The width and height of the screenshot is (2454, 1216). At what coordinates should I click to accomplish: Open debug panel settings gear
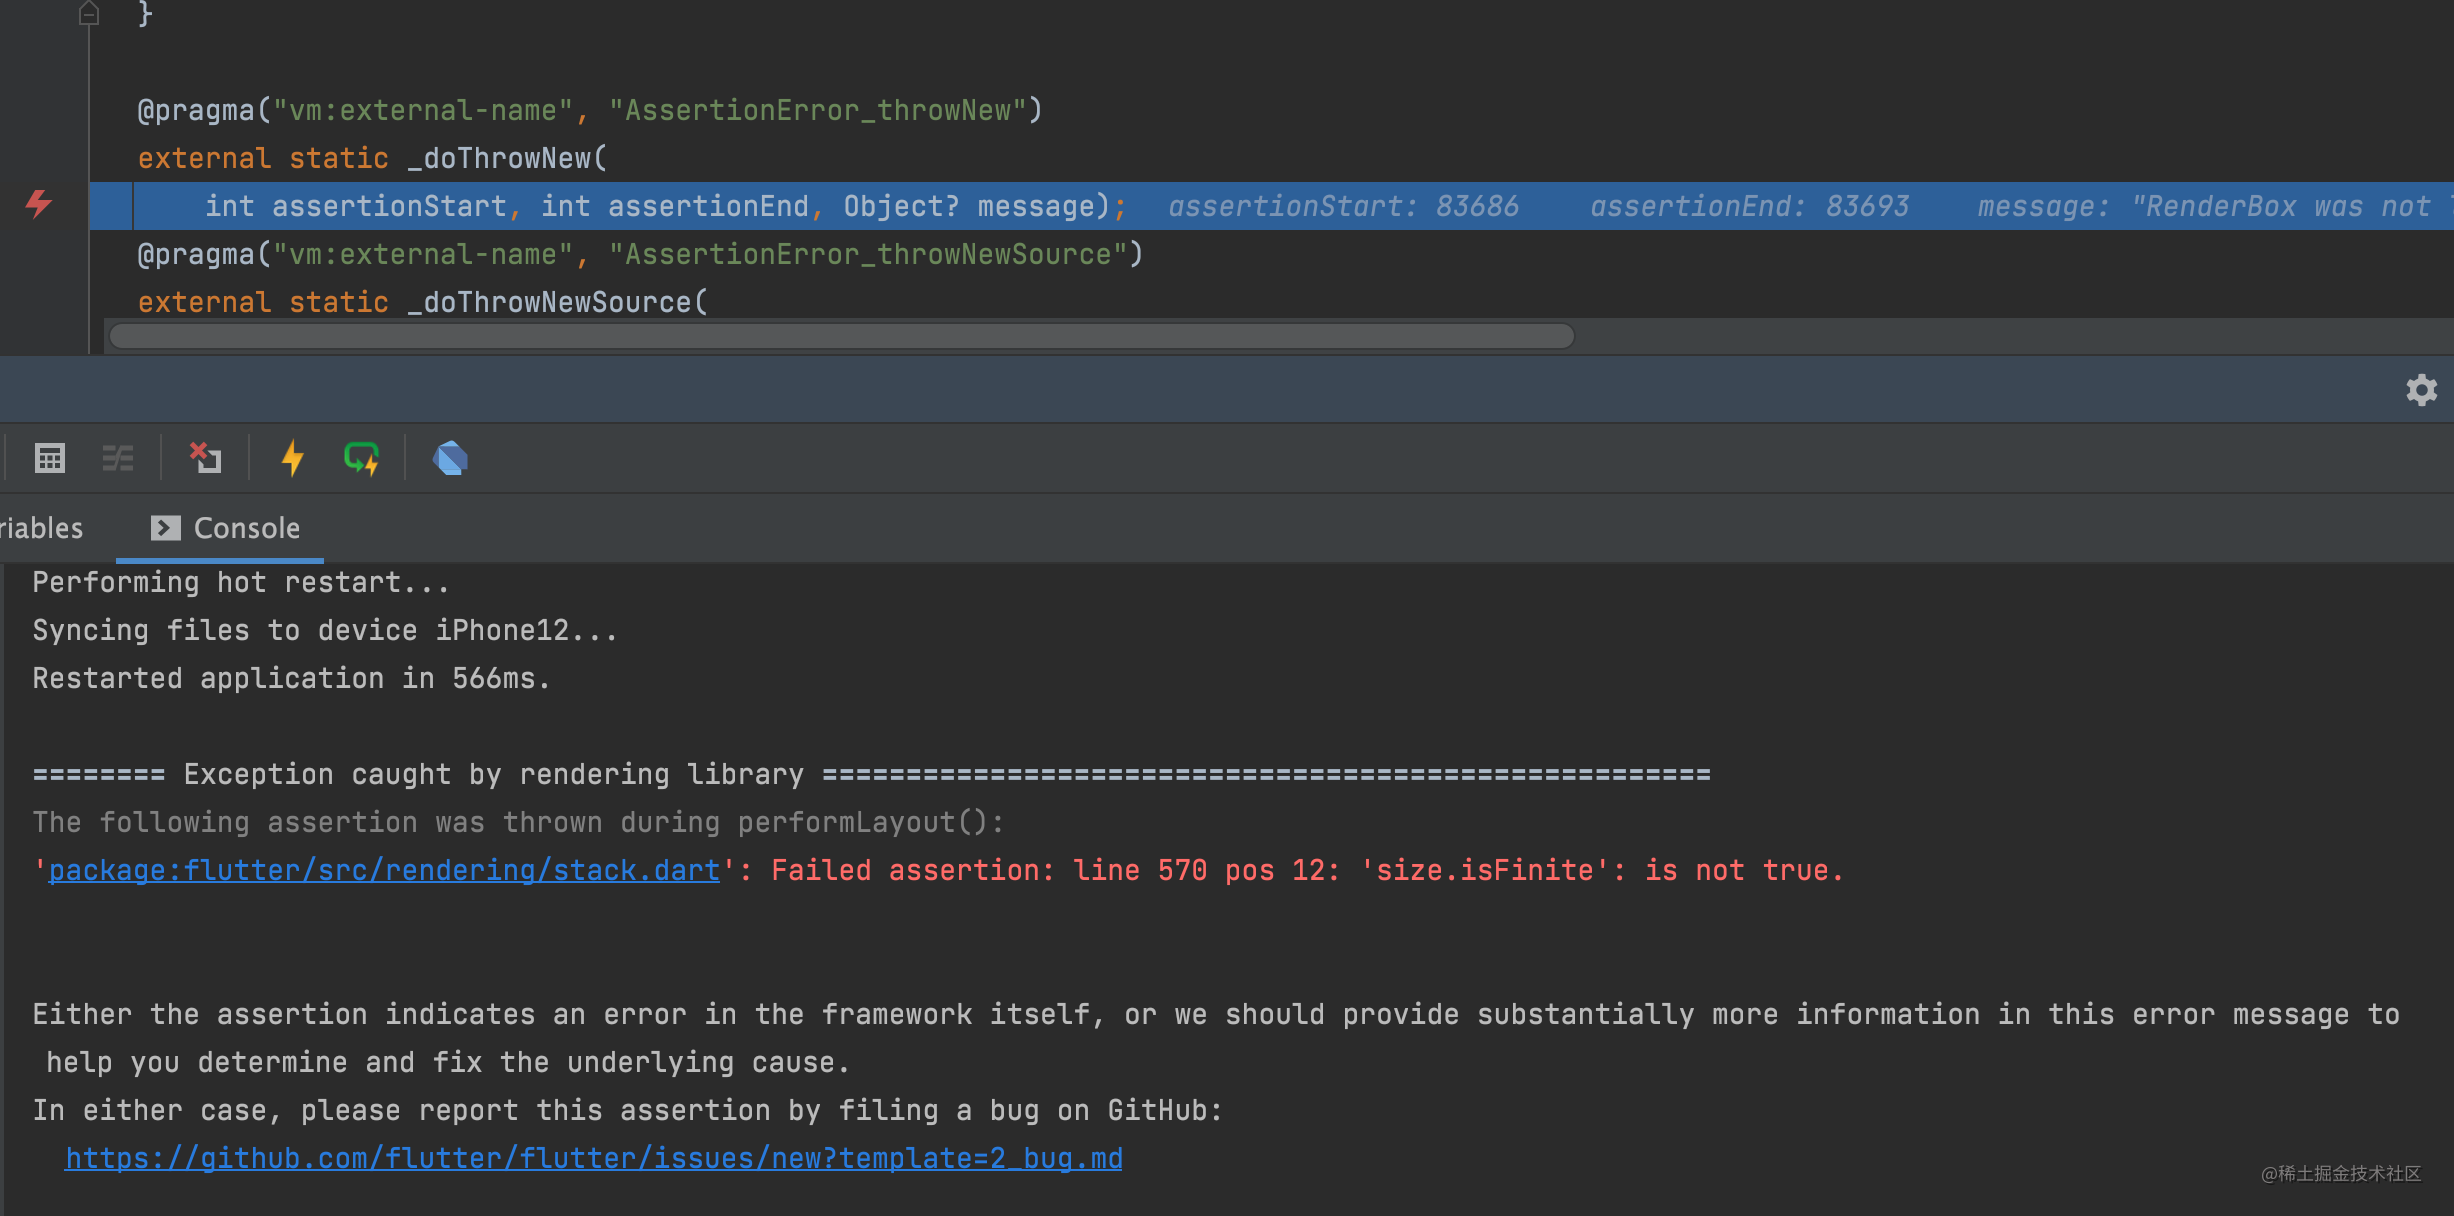point(2421,390)
